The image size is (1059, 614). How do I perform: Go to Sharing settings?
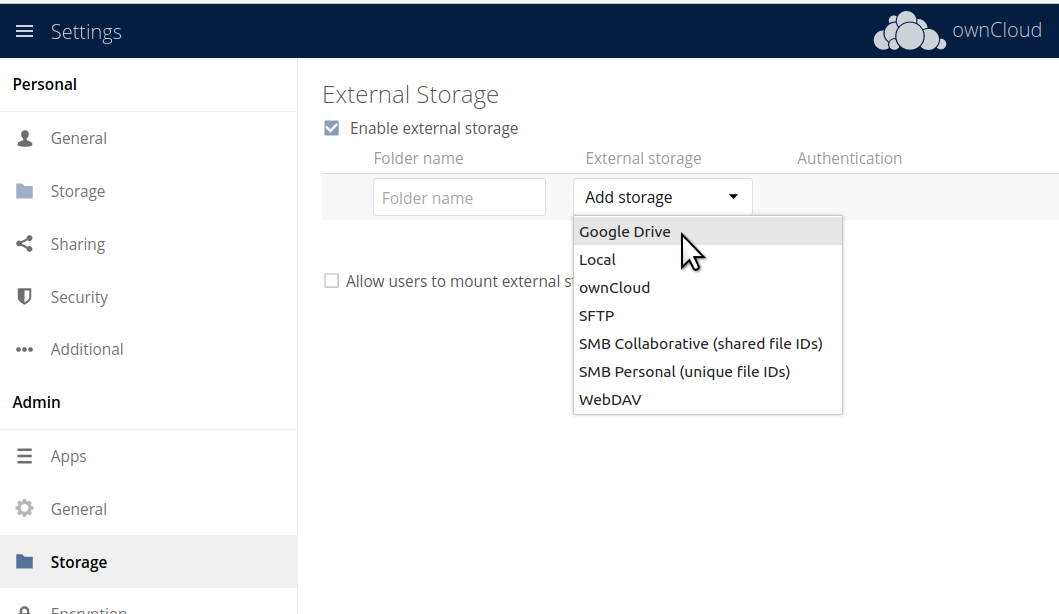coord(149,244)
